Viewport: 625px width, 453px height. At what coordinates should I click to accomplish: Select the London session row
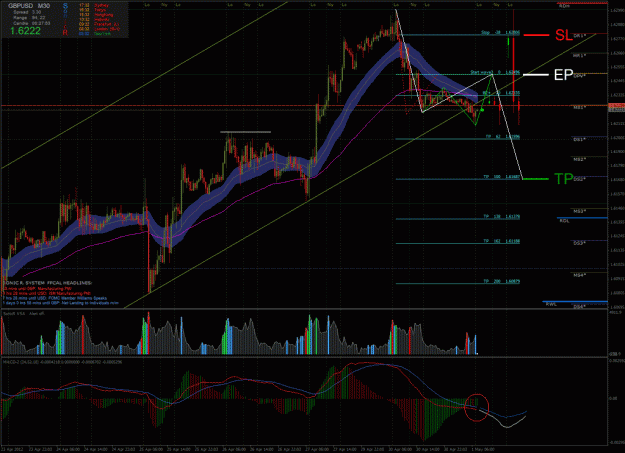point(99,29)
